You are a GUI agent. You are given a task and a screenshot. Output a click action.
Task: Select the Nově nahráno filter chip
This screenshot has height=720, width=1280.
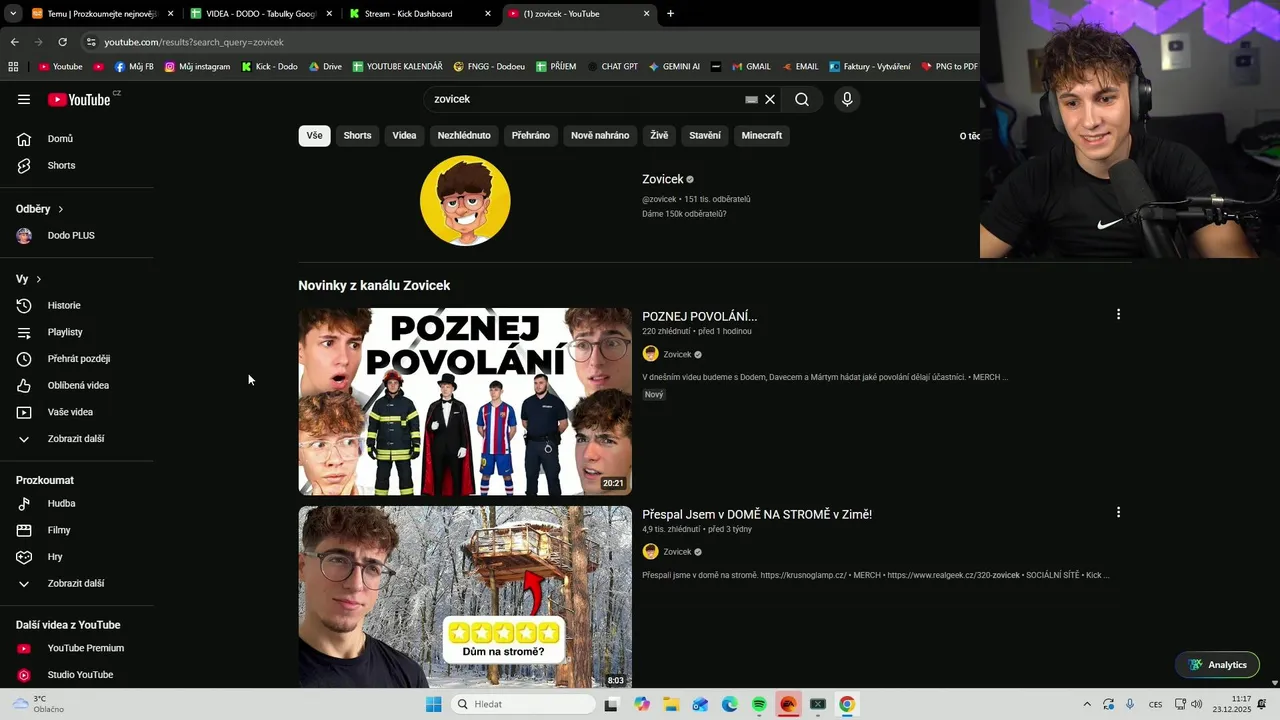(x=600, y=135)
